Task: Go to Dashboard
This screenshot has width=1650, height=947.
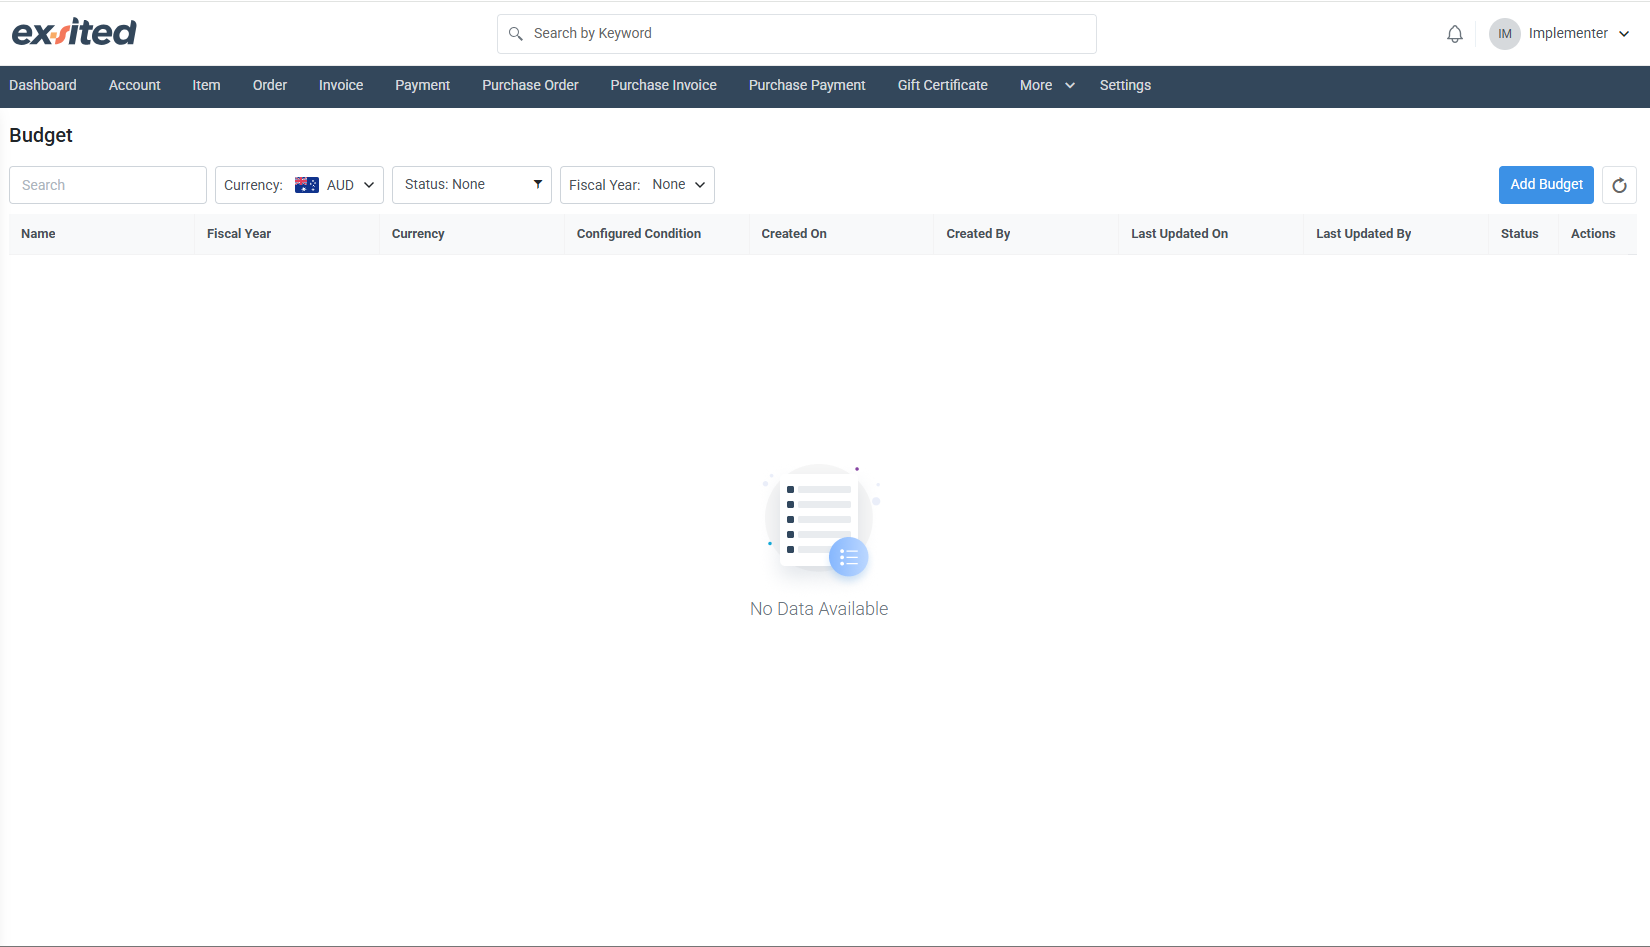Action: click(x=43, y=86)
